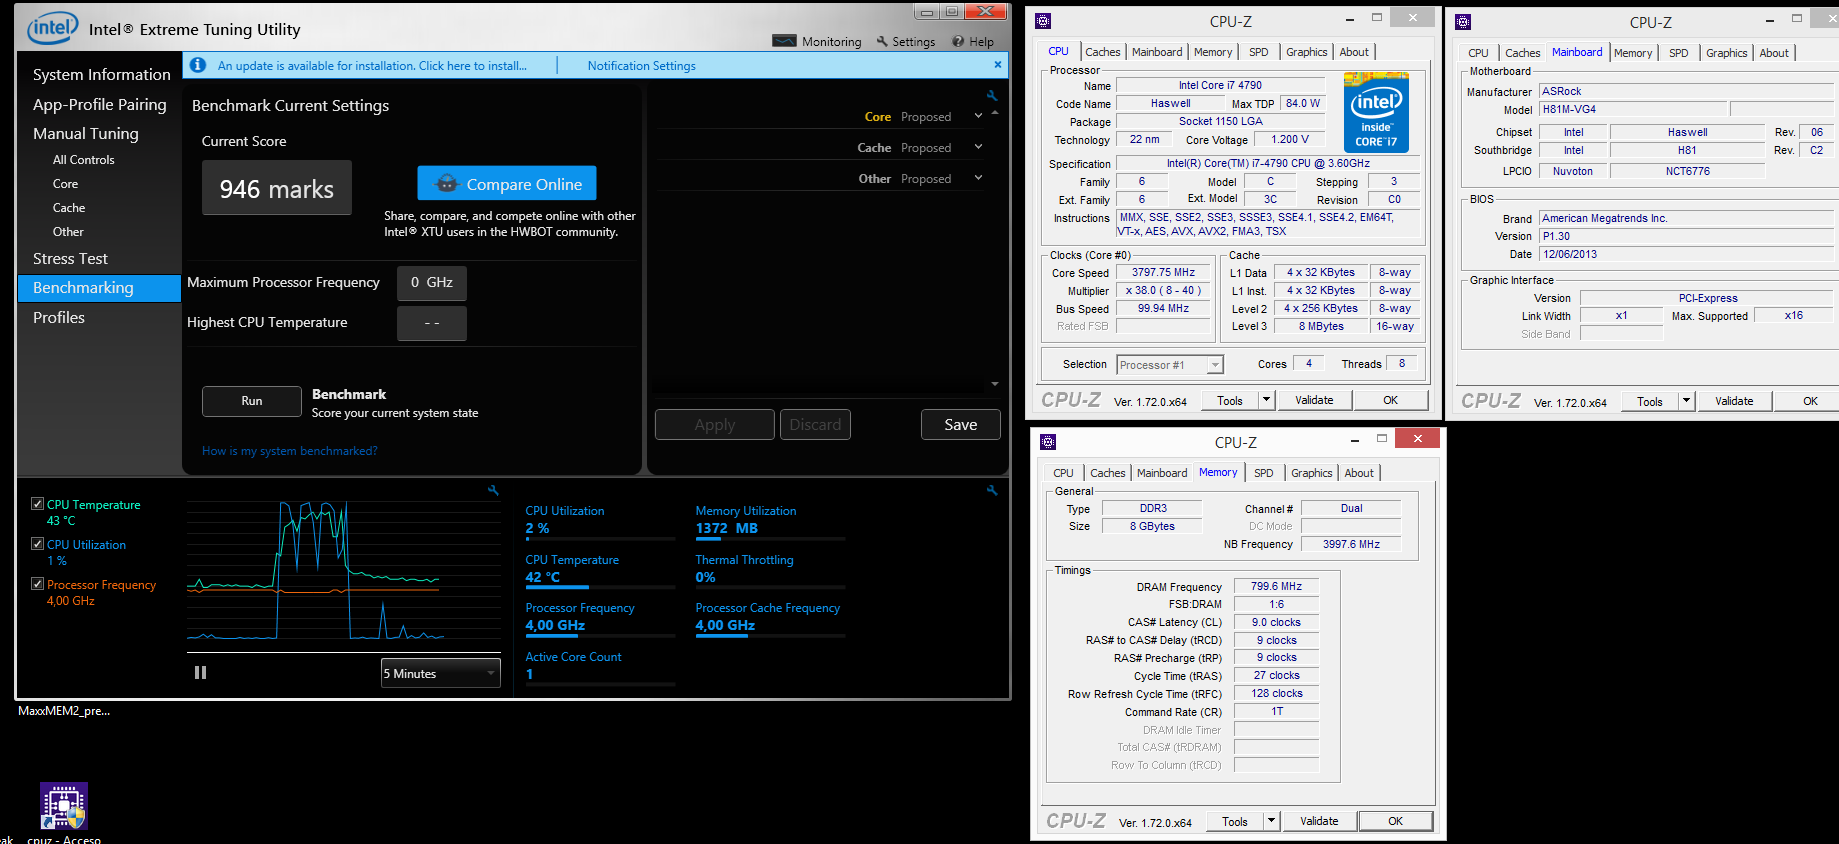Click Tools button in CPU-Z Memory window
This screenshot has height=844, width=1839.
coord(1235,821)
